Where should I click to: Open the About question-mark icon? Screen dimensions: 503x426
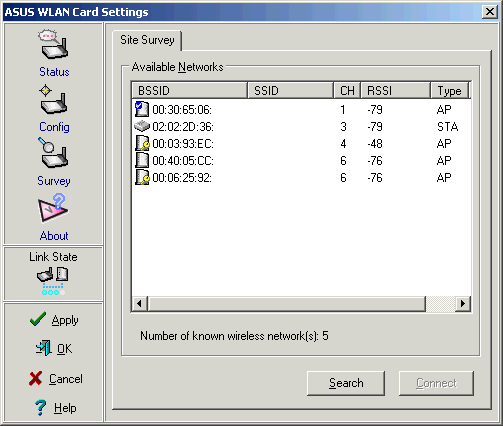pyautogui.click(x=53, y=208)
